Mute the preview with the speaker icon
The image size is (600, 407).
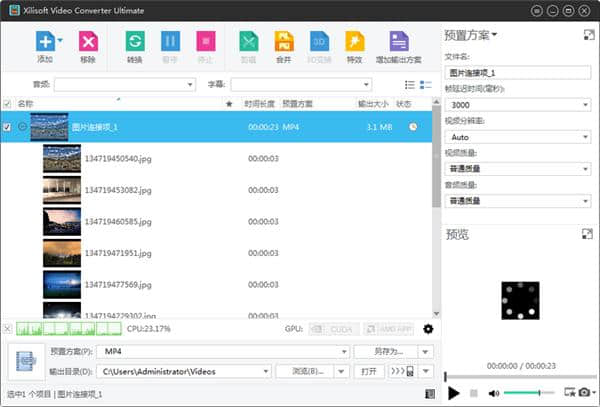point(494,393)
